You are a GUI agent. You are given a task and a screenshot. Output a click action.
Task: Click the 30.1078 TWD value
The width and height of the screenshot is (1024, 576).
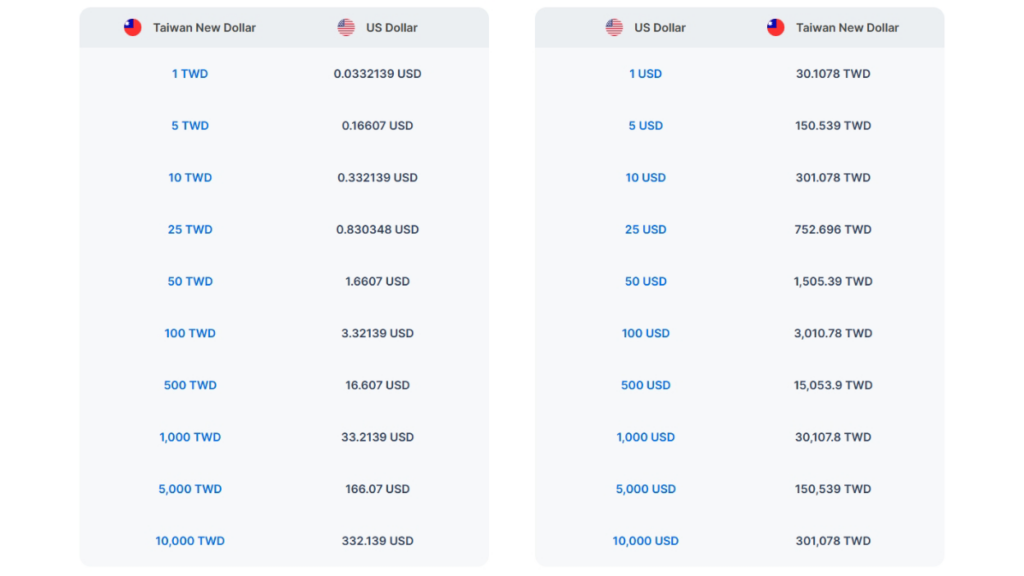pos(833,74)
